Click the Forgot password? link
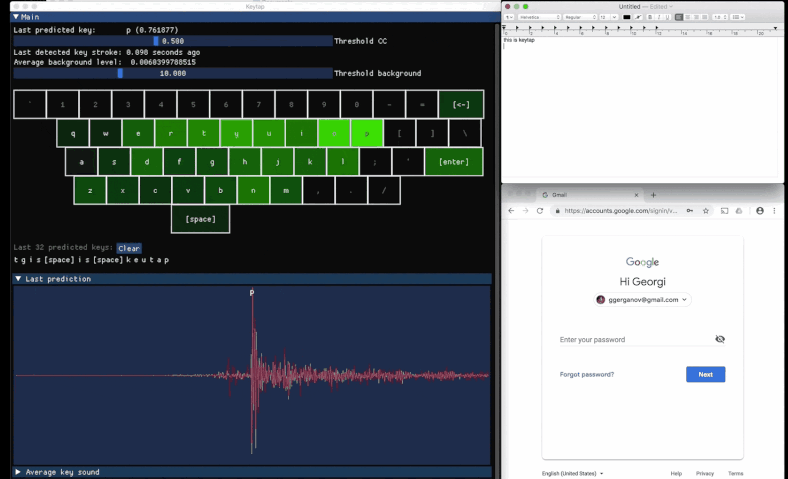 click(587, 374)
